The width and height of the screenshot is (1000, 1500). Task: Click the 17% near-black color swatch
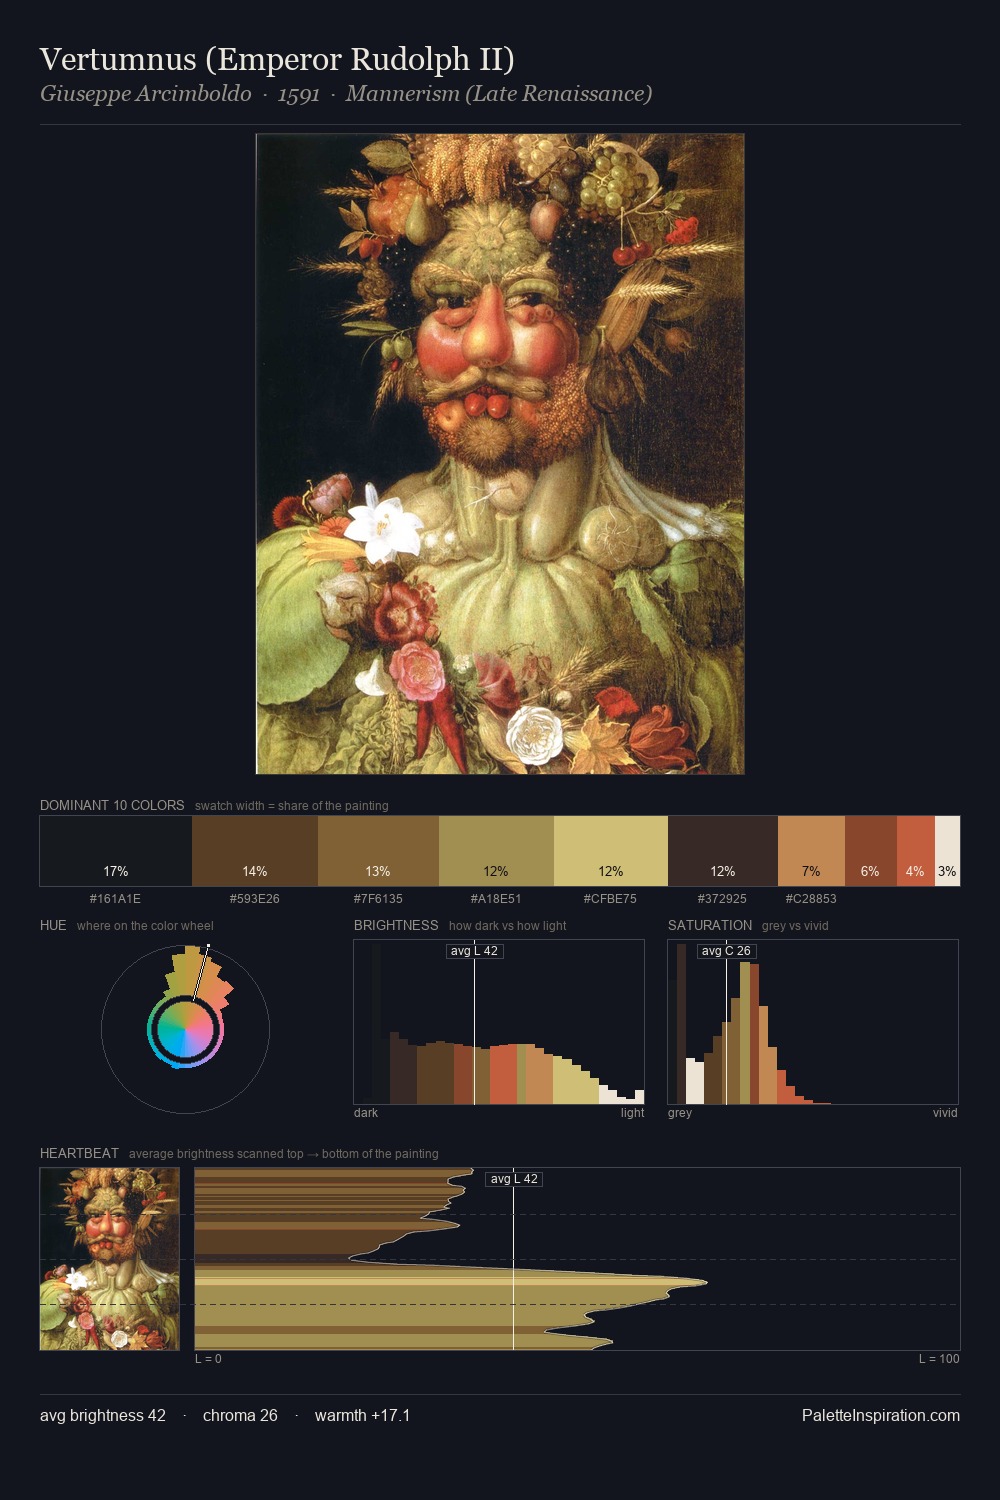click(116, 851)
